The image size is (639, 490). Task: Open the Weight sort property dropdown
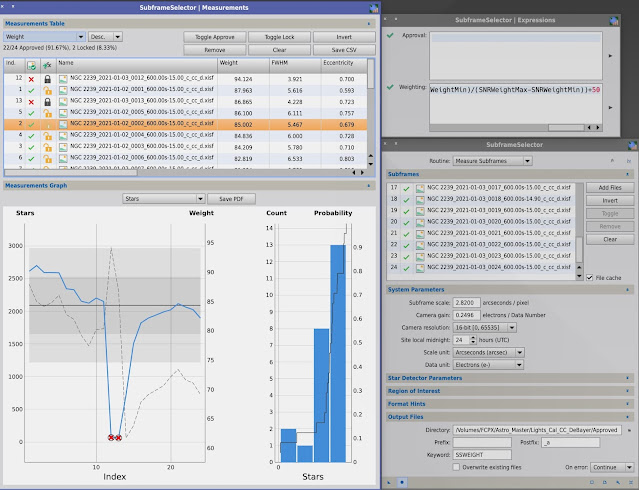click(44, 37)
